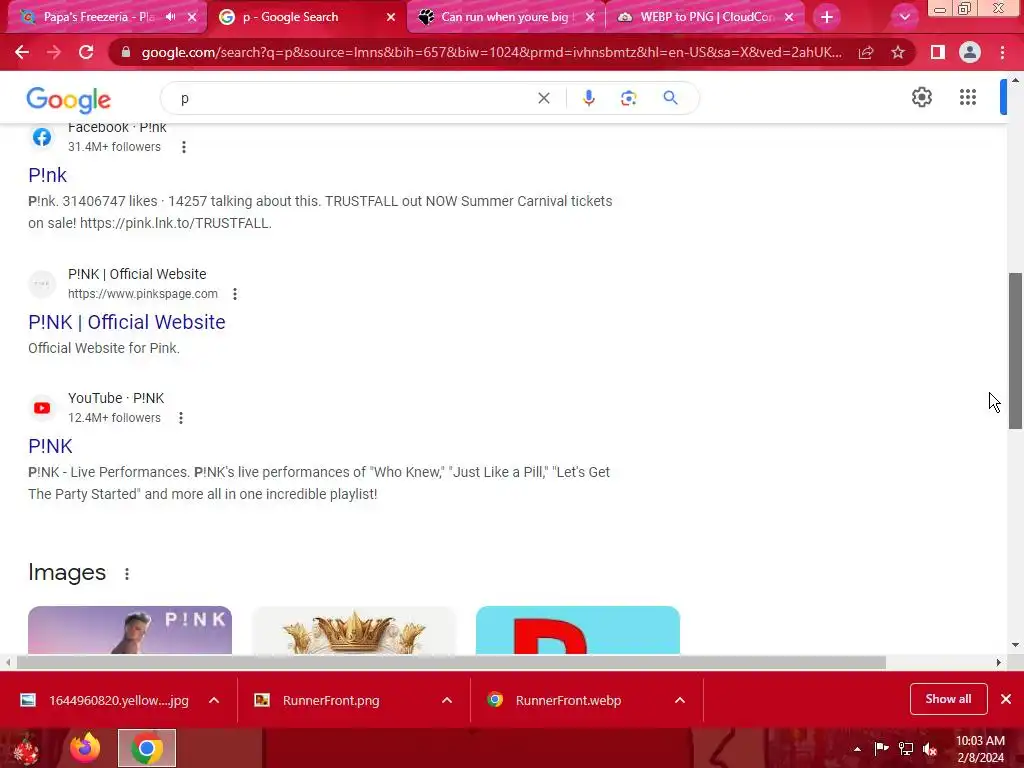This screenshot has height=768, width=1024.
Task: Open the Chrome profile avatar menu
Action: [970, 52]
